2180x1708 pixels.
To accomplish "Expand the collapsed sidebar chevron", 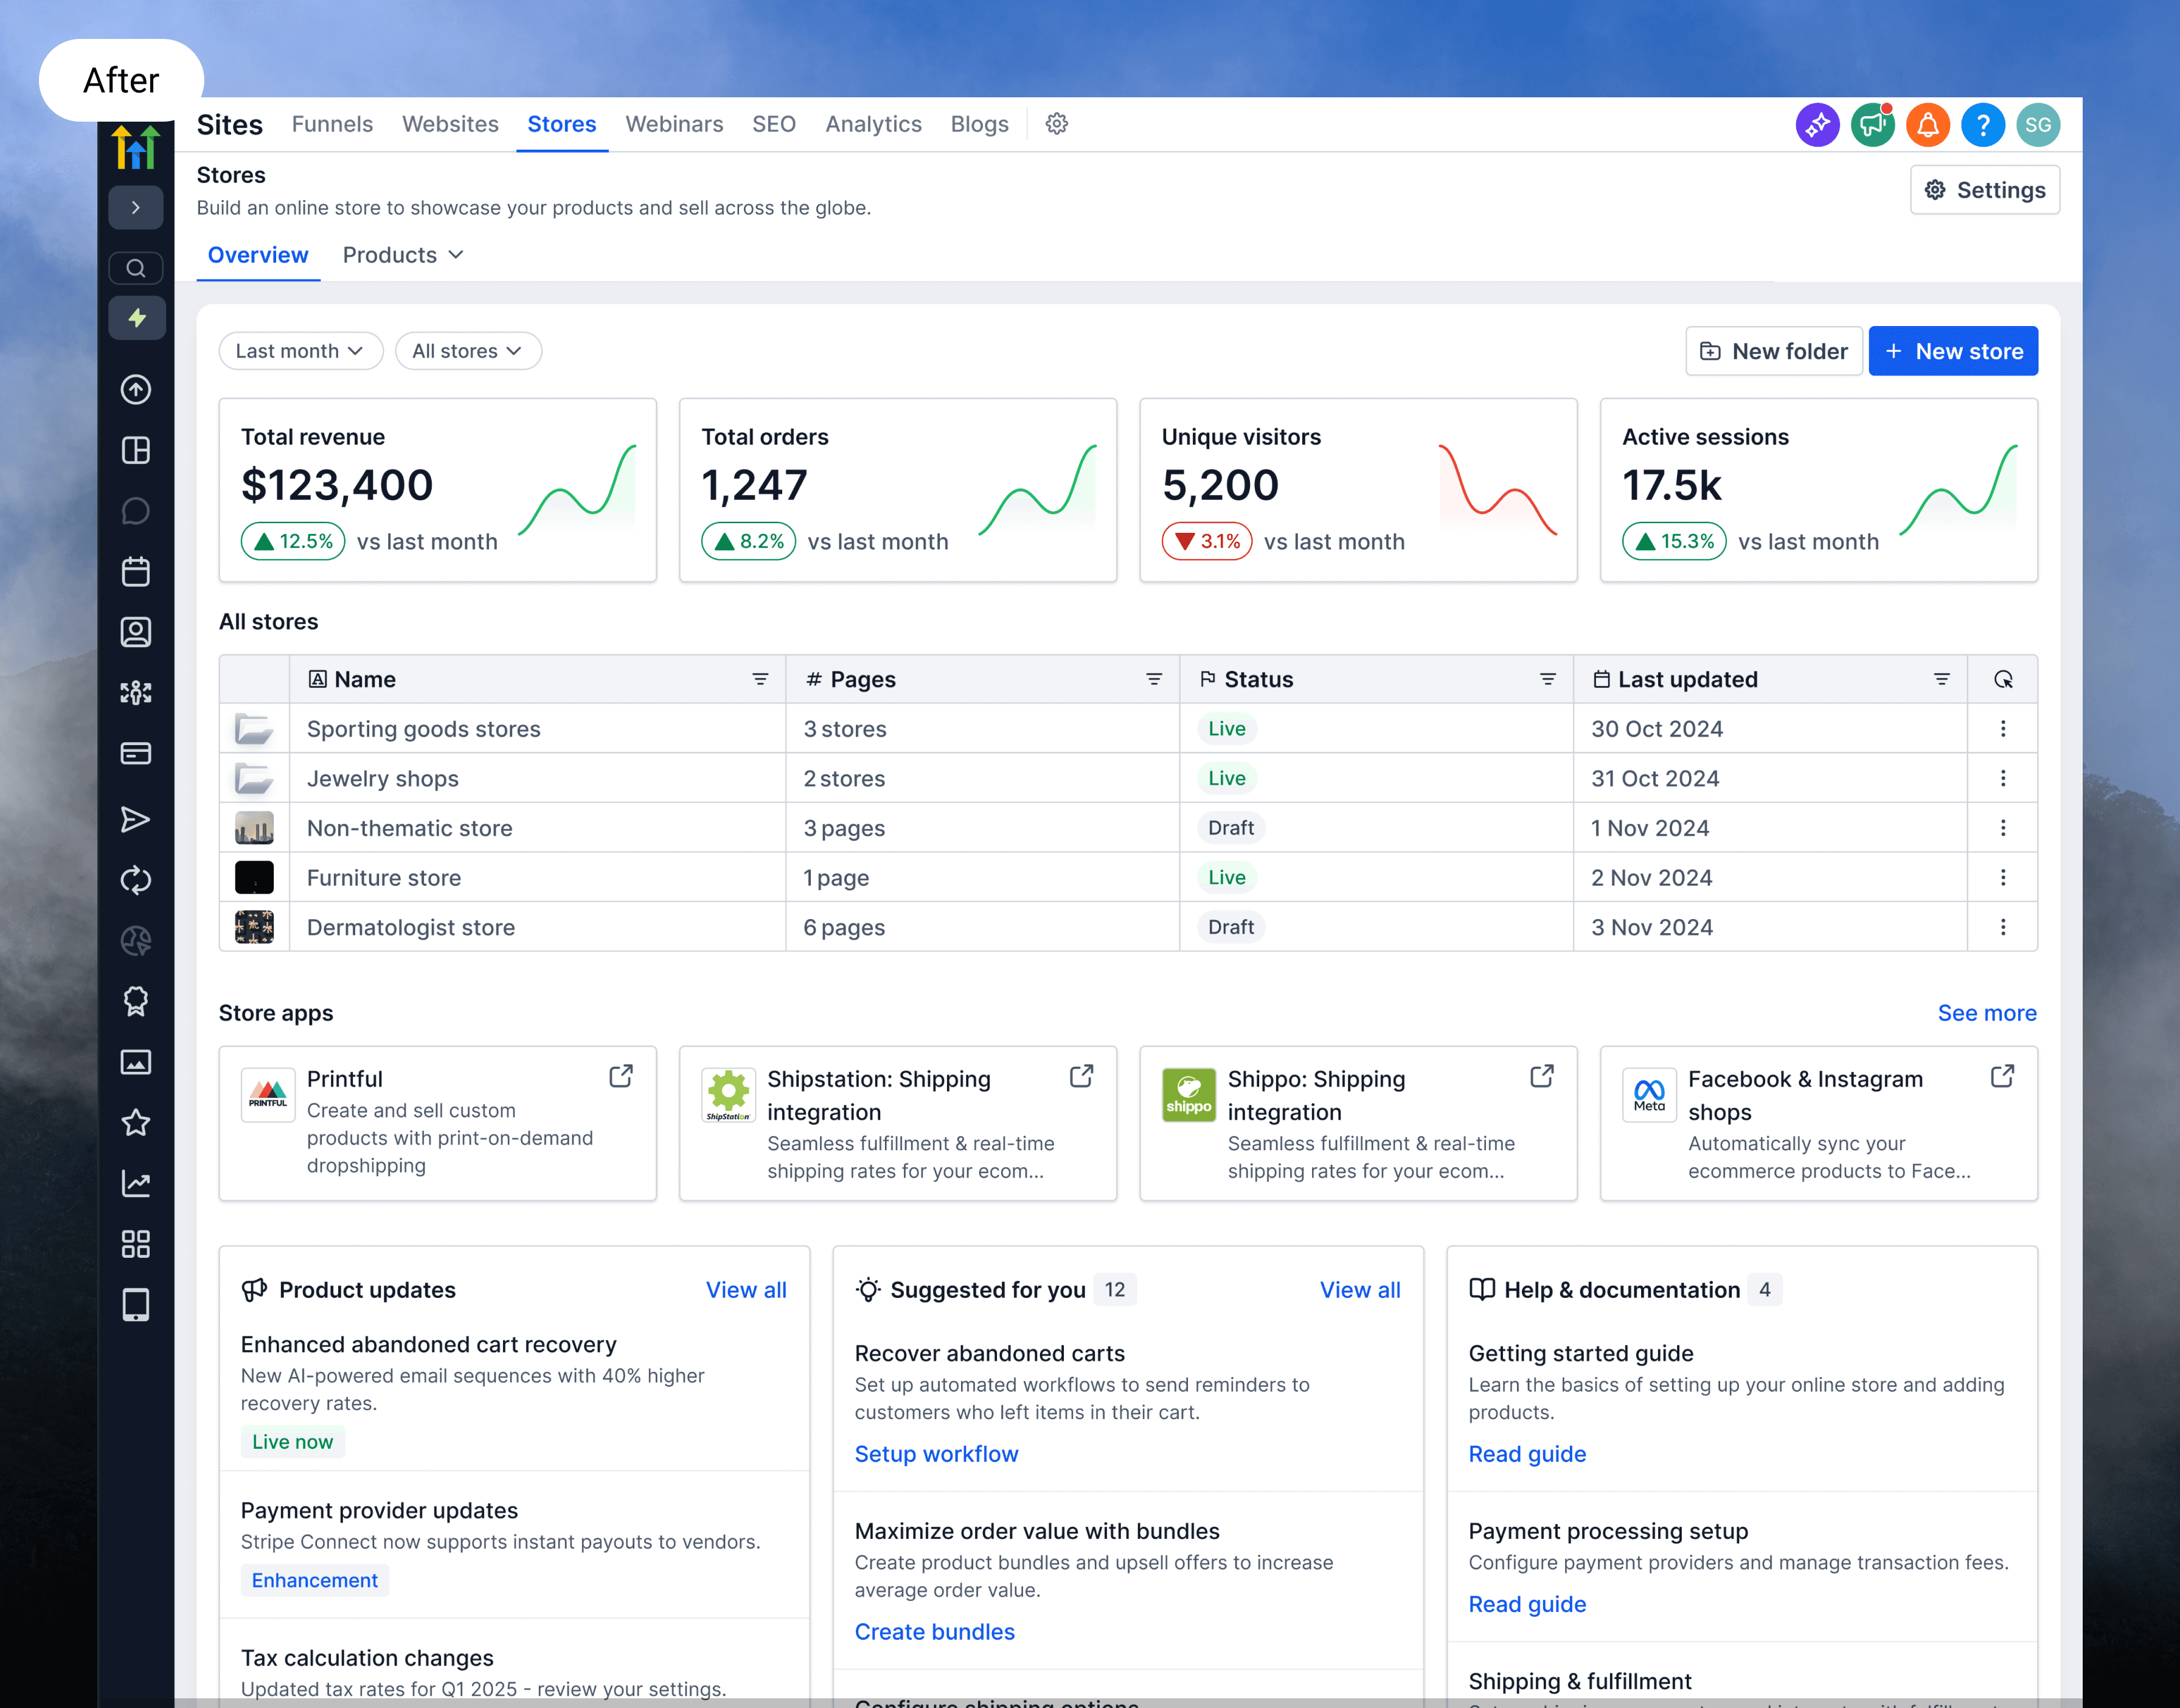I will pyautogui.click(x=136, y=208).
